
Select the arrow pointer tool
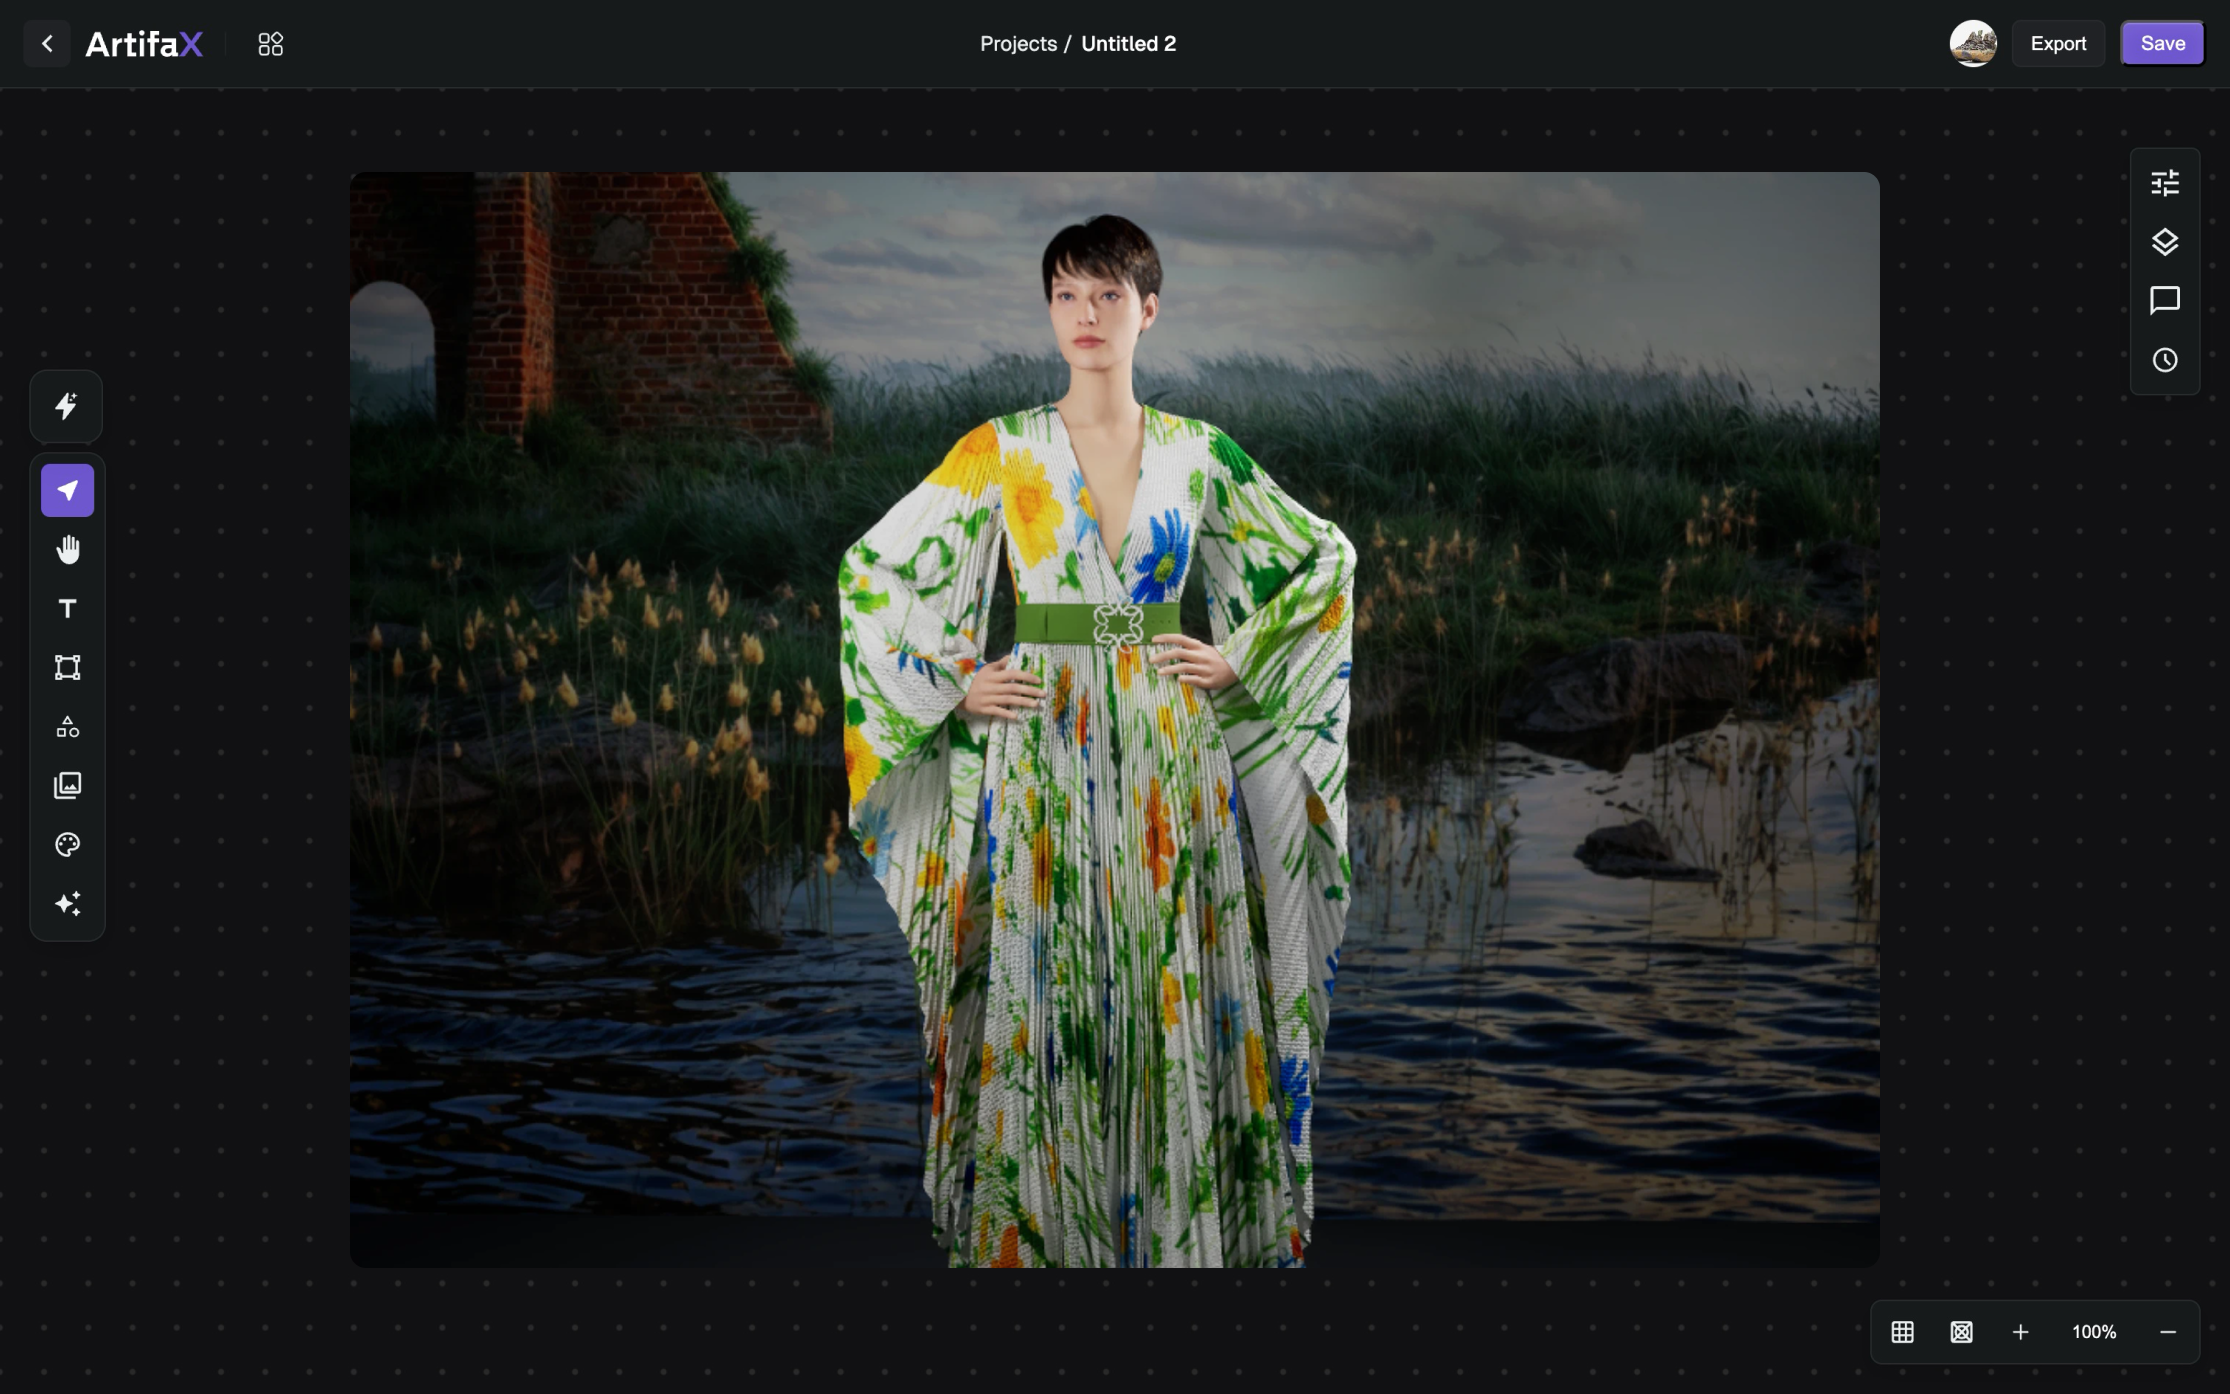[x=67, y=490]
